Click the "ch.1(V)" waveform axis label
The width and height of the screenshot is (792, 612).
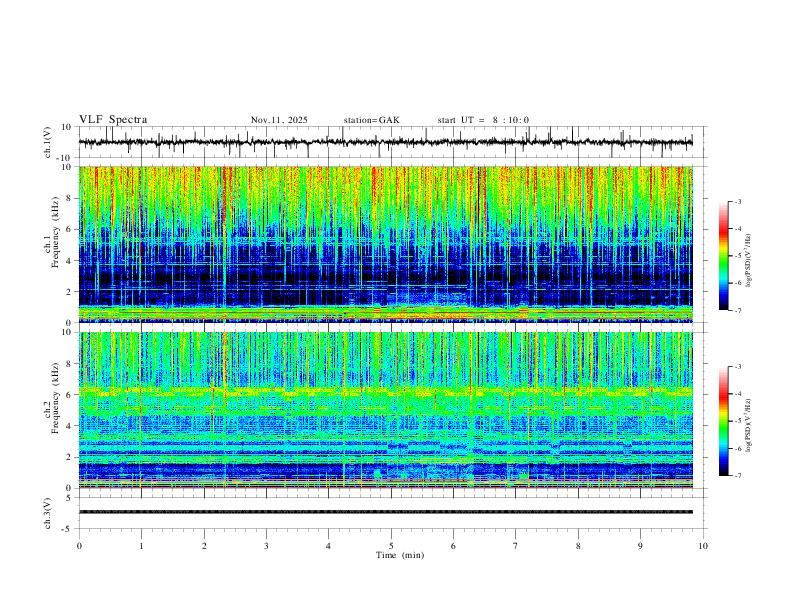[x=48, y=142]
